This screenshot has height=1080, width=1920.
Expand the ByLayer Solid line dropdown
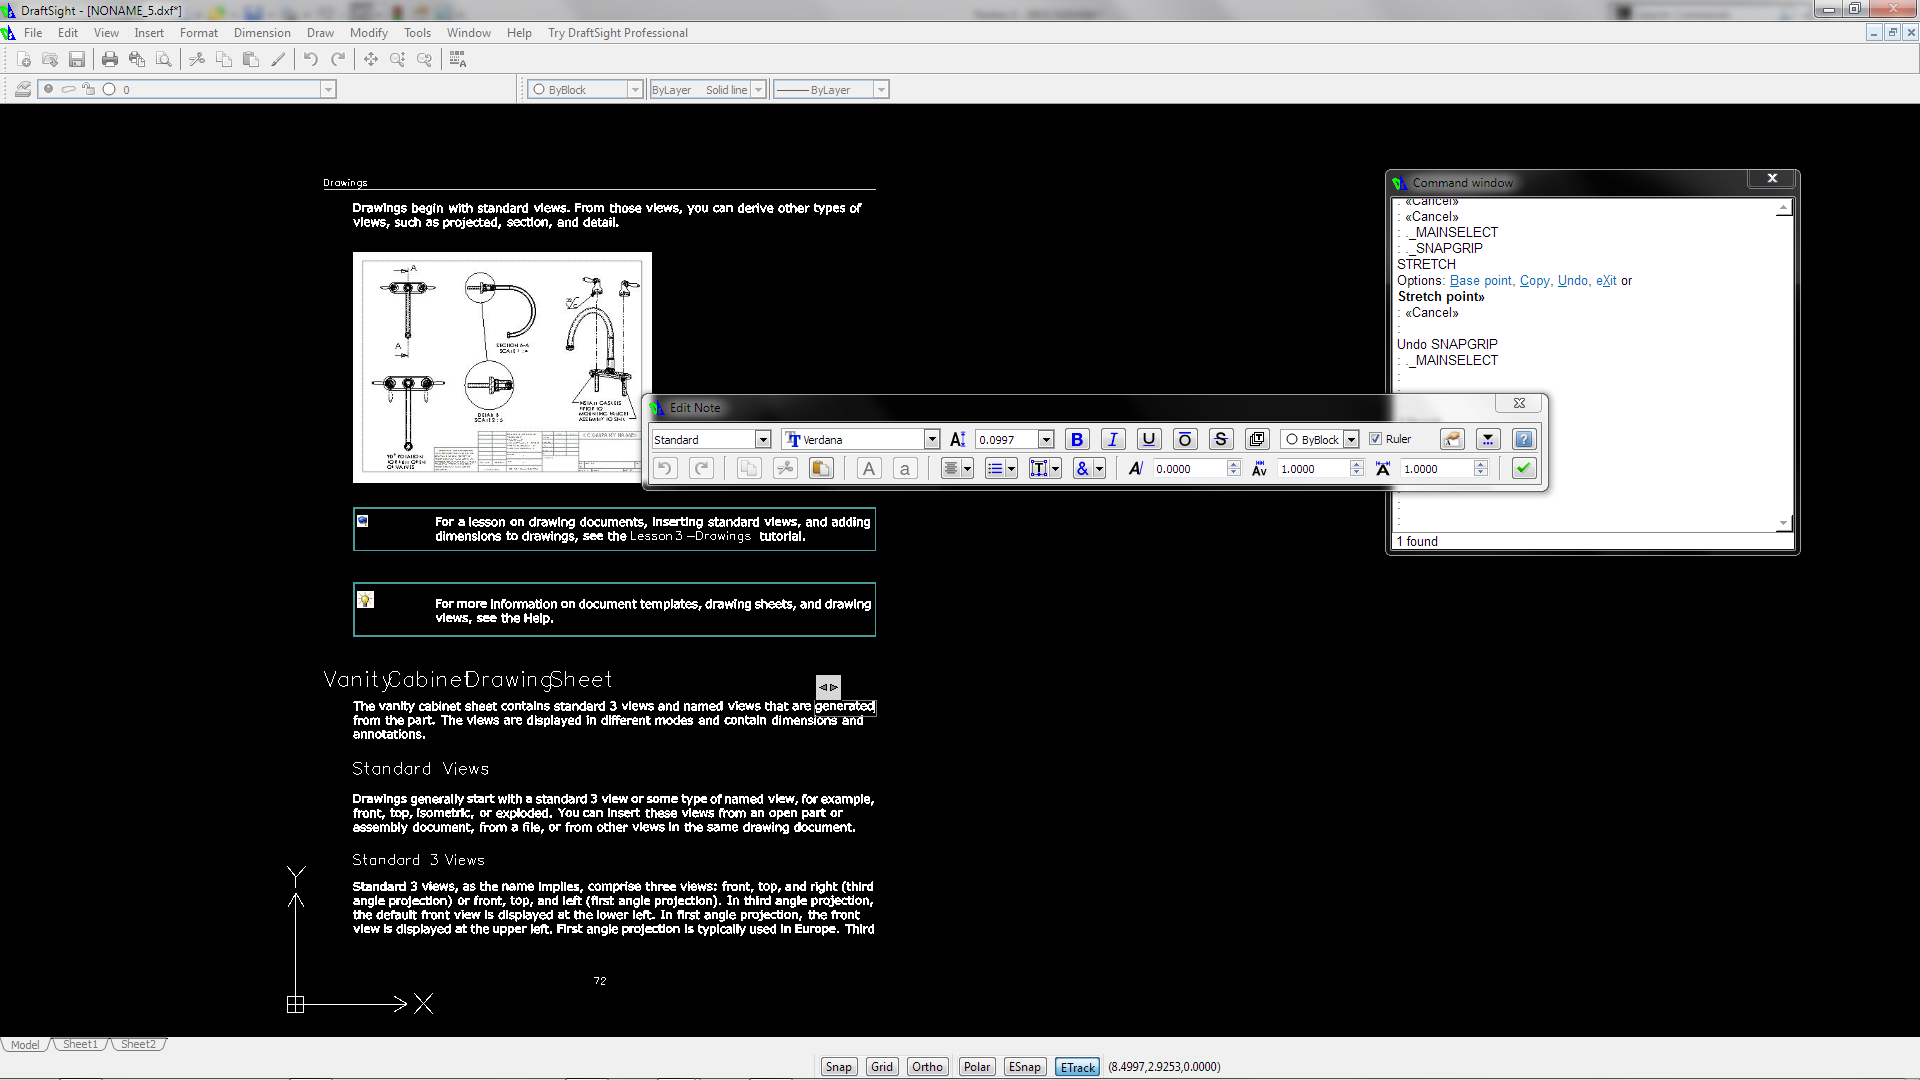[x=758, y=90]
